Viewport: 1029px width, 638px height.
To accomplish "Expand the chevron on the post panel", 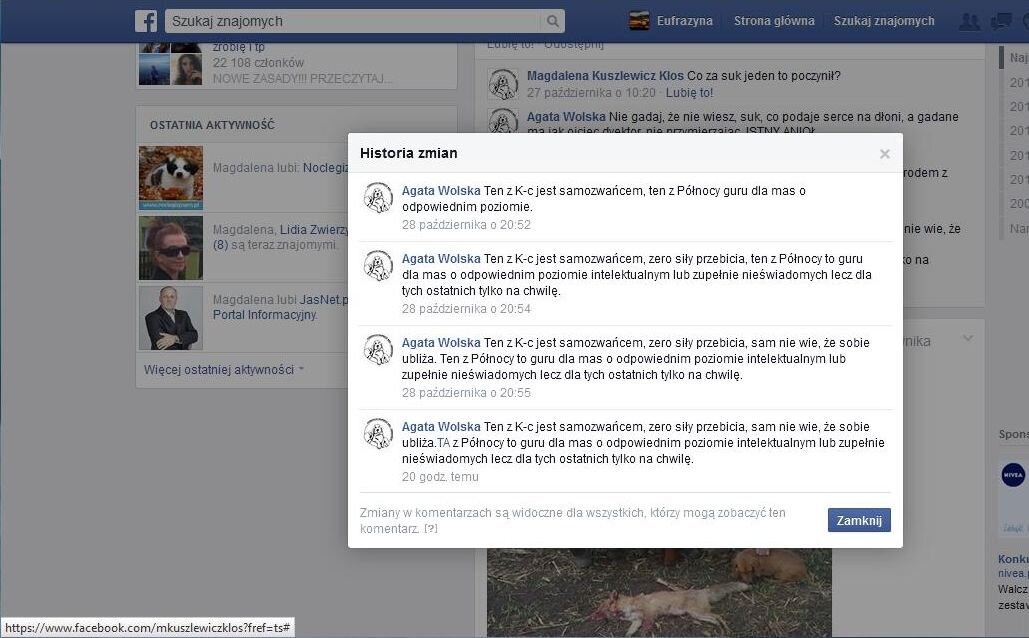I will (x=967, y=339).
